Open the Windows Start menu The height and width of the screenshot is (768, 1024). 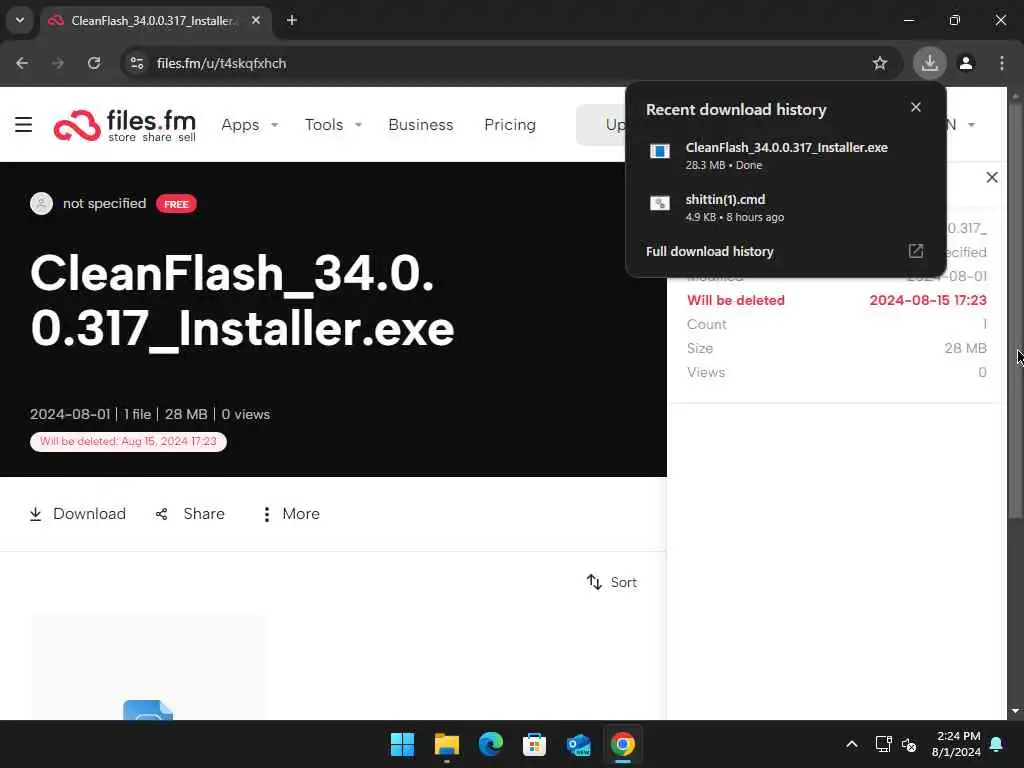tap(402, 744)
